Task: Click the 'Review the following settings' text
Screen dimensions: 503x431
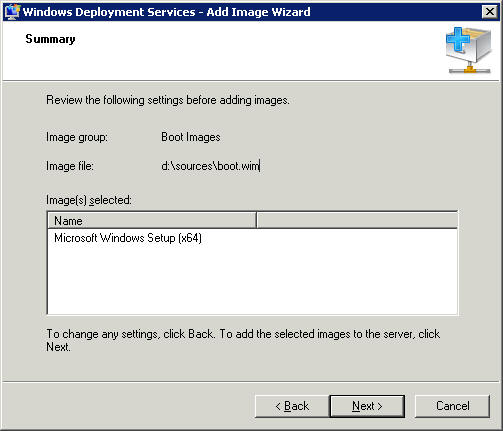Action: pos(168,100)
